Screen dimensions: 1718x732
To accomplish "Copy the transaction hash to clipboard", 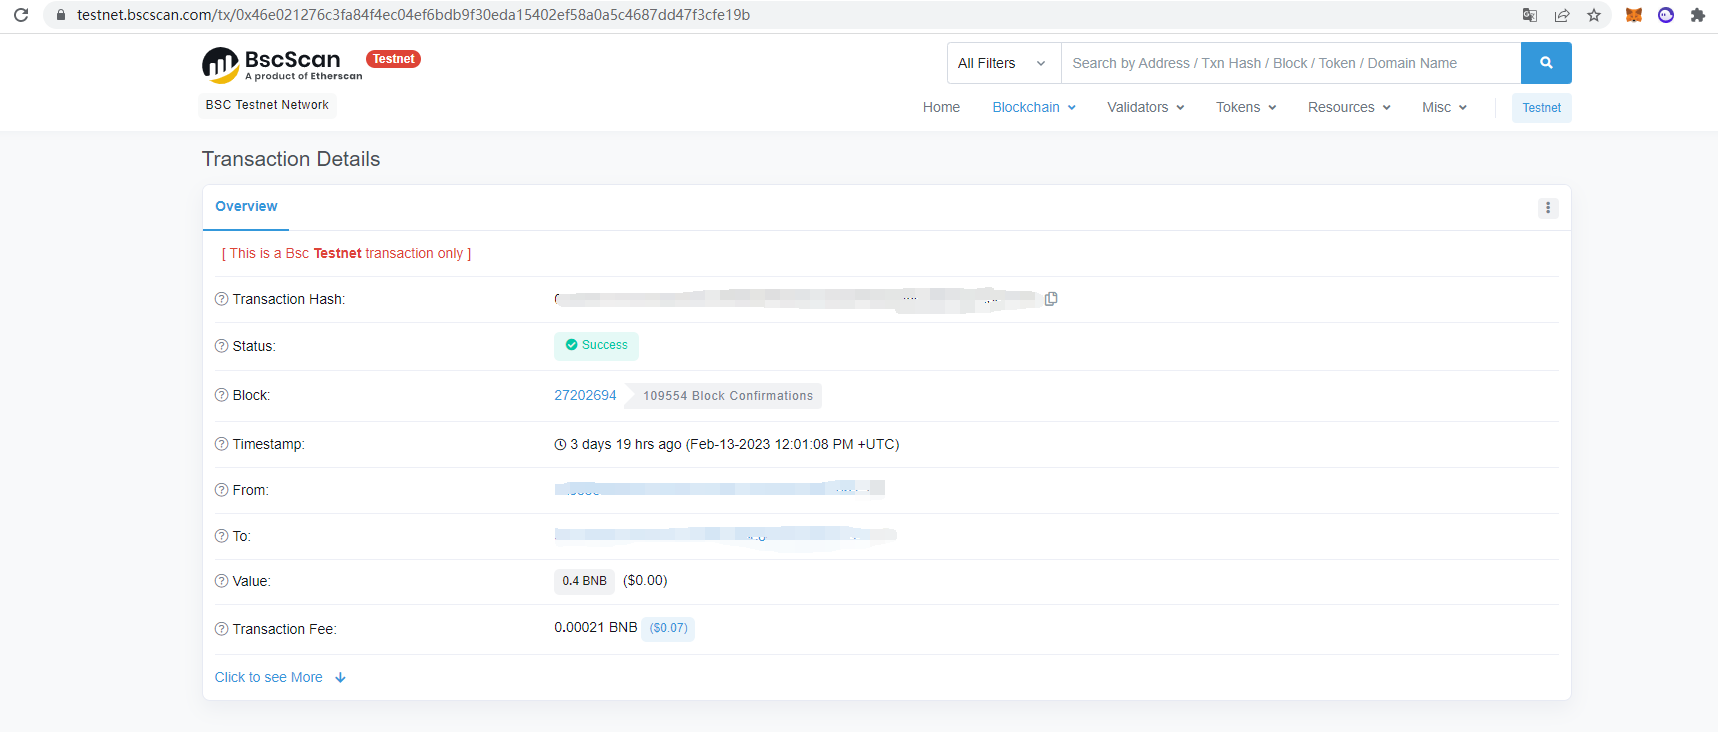I will click(1051, 299).
